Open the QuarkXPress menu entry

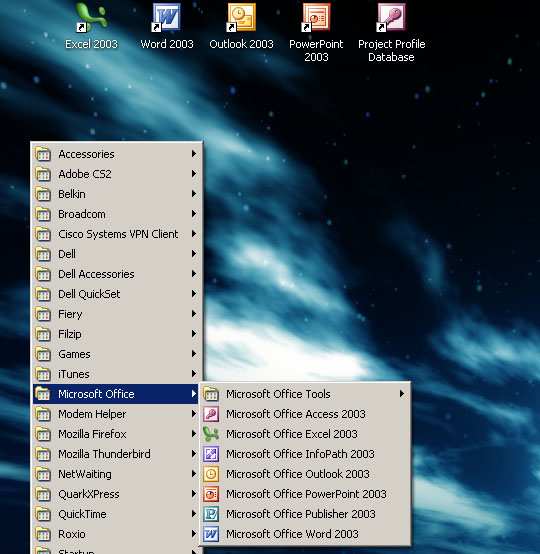click(116, 494)
